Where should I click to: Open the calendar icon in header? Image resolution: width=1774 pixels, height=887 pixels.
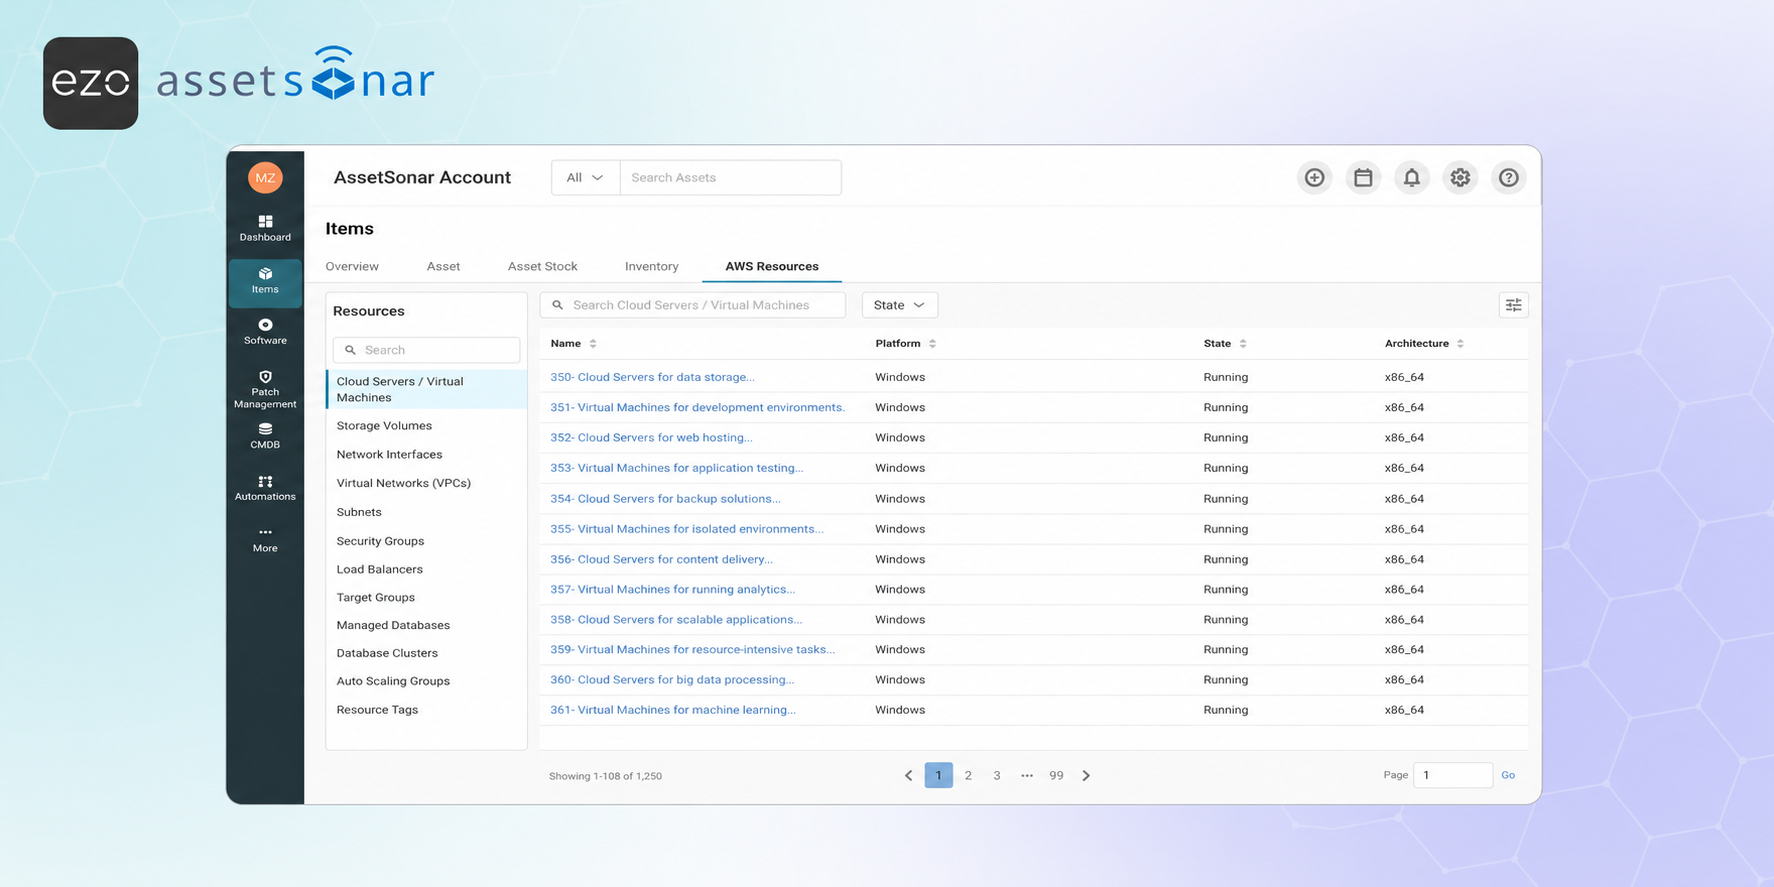1363,178
